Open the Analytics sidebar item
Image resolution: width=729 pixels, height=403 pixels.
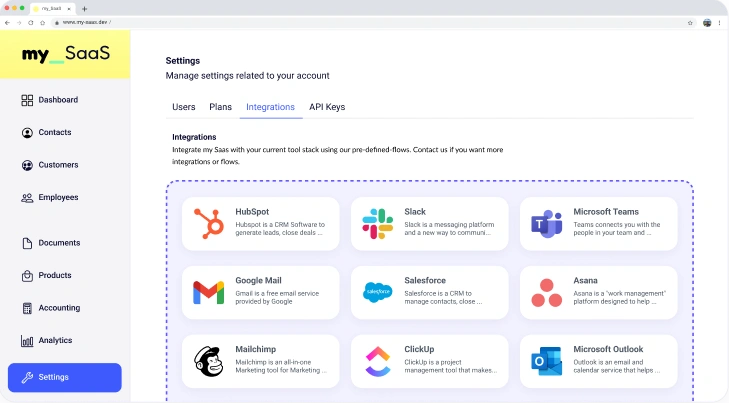(x=55, y=340)
